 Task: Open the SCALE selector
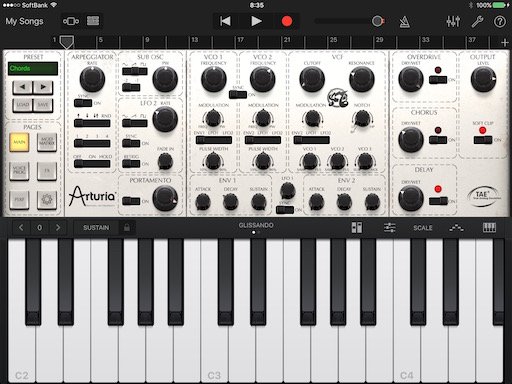(x=423, y=228)
